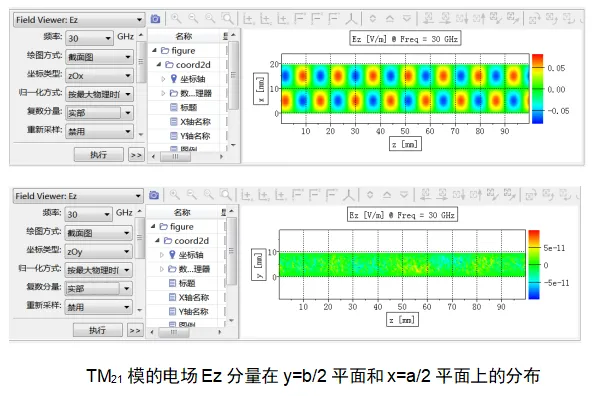Click the up-down double arrow icon in the zOx toolbar

pyautogui.click(x=373, y=18)
